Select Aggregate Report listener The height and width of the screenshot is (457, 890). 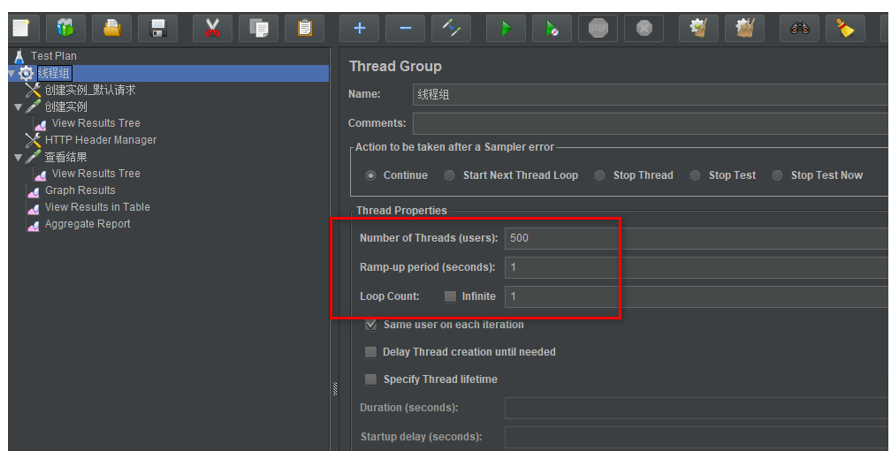(x=87, y=224)
